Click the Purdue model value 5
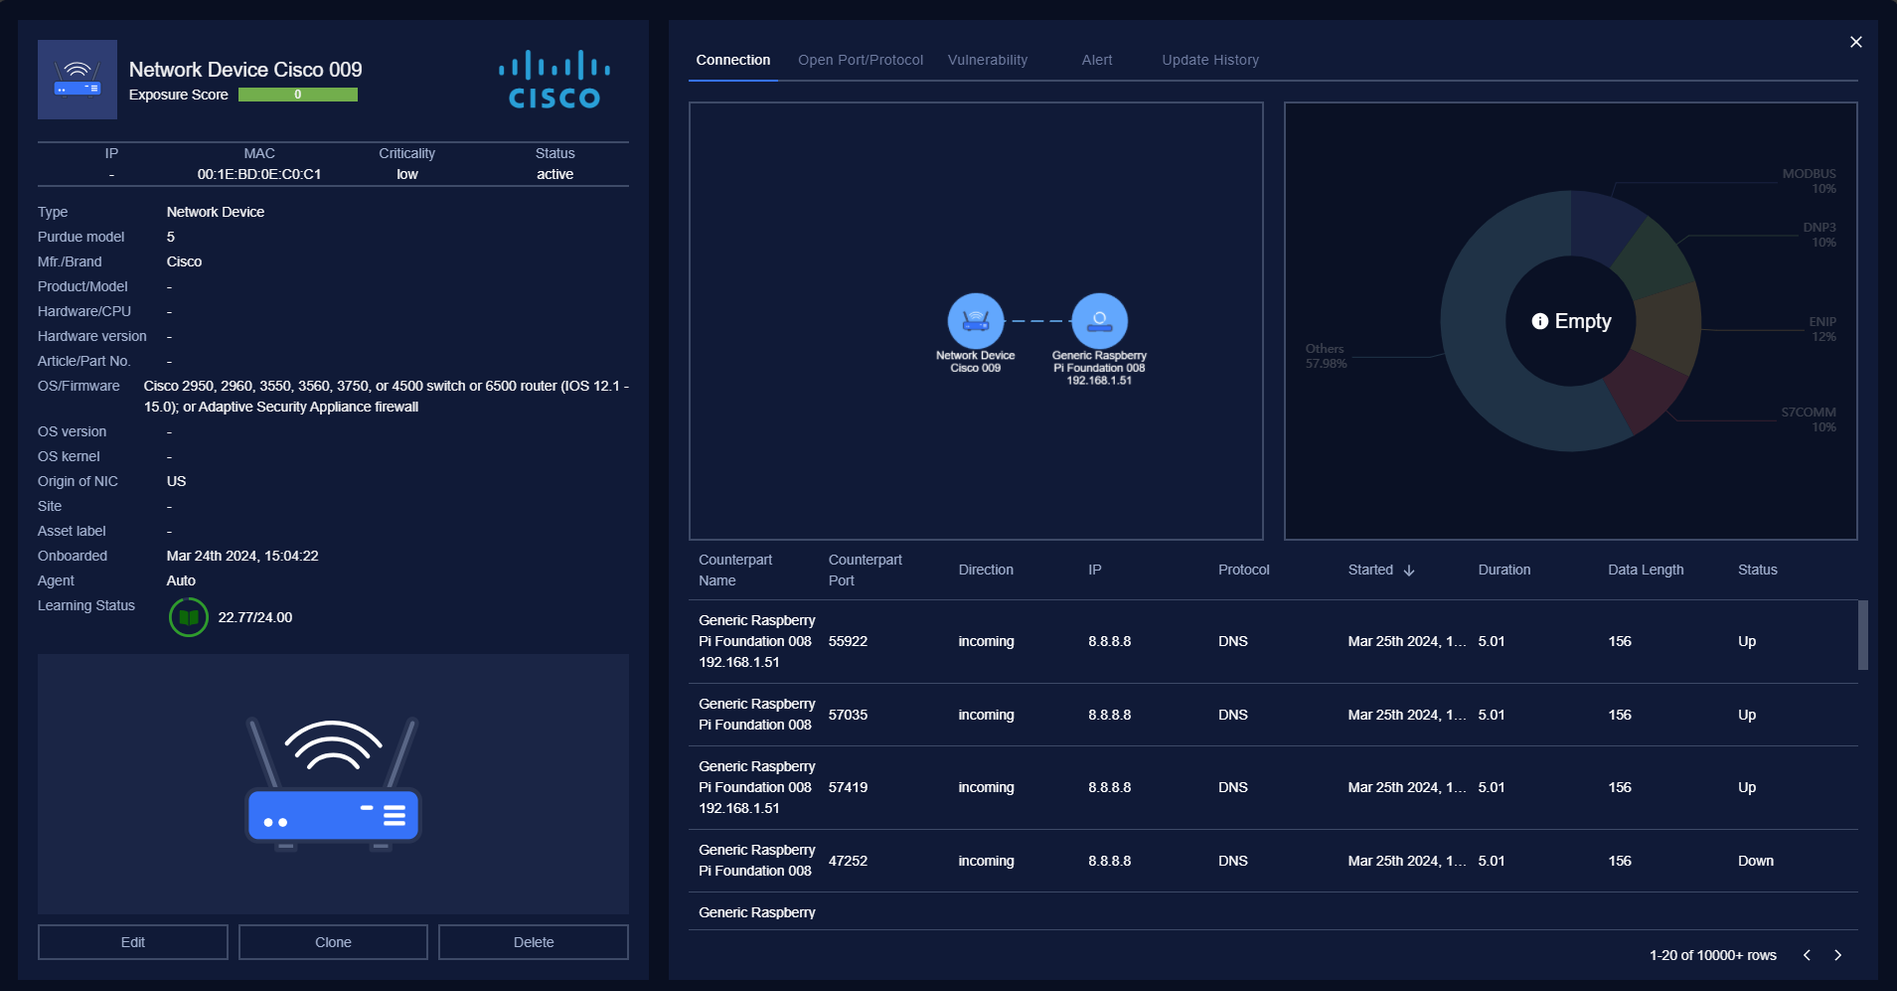The width and height of the screenshot is (1897, 991). pyautogui.click(x=170, y=237)
